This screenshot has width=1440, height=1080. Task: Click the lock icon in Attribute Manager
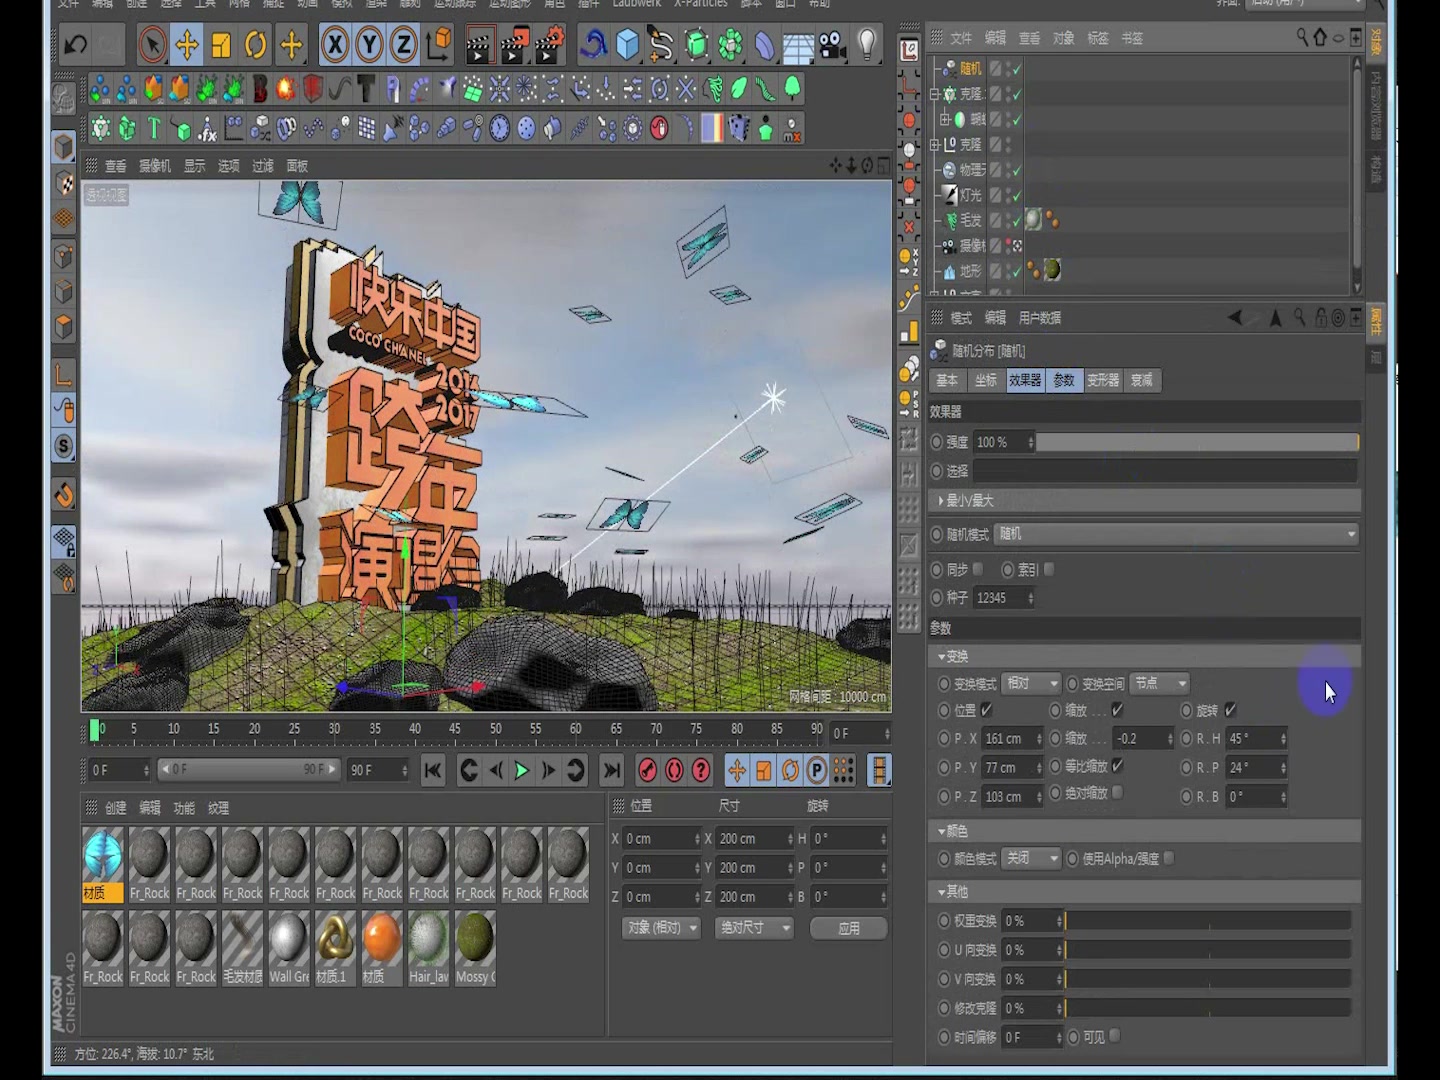point(1321,317)
